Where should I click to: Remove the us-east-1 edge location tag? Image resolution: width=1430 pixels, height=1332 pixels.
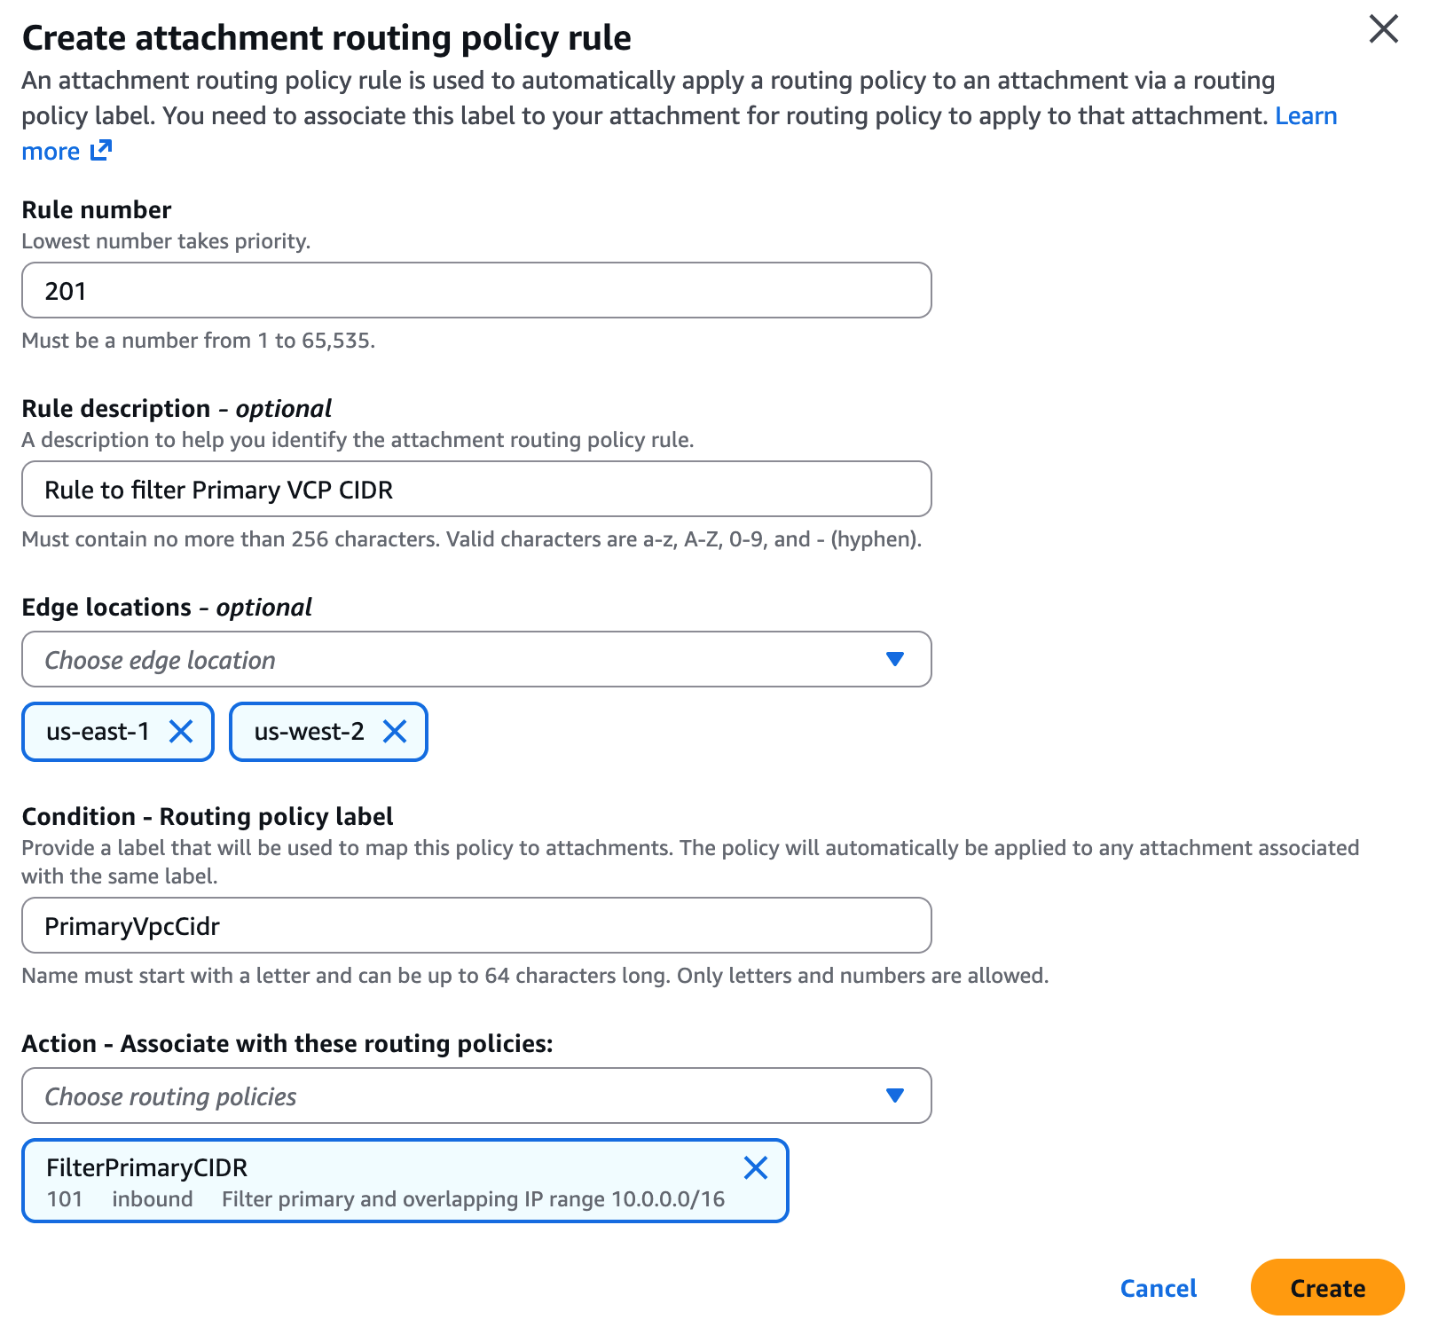pyautogui.click(x=182, y=731)
